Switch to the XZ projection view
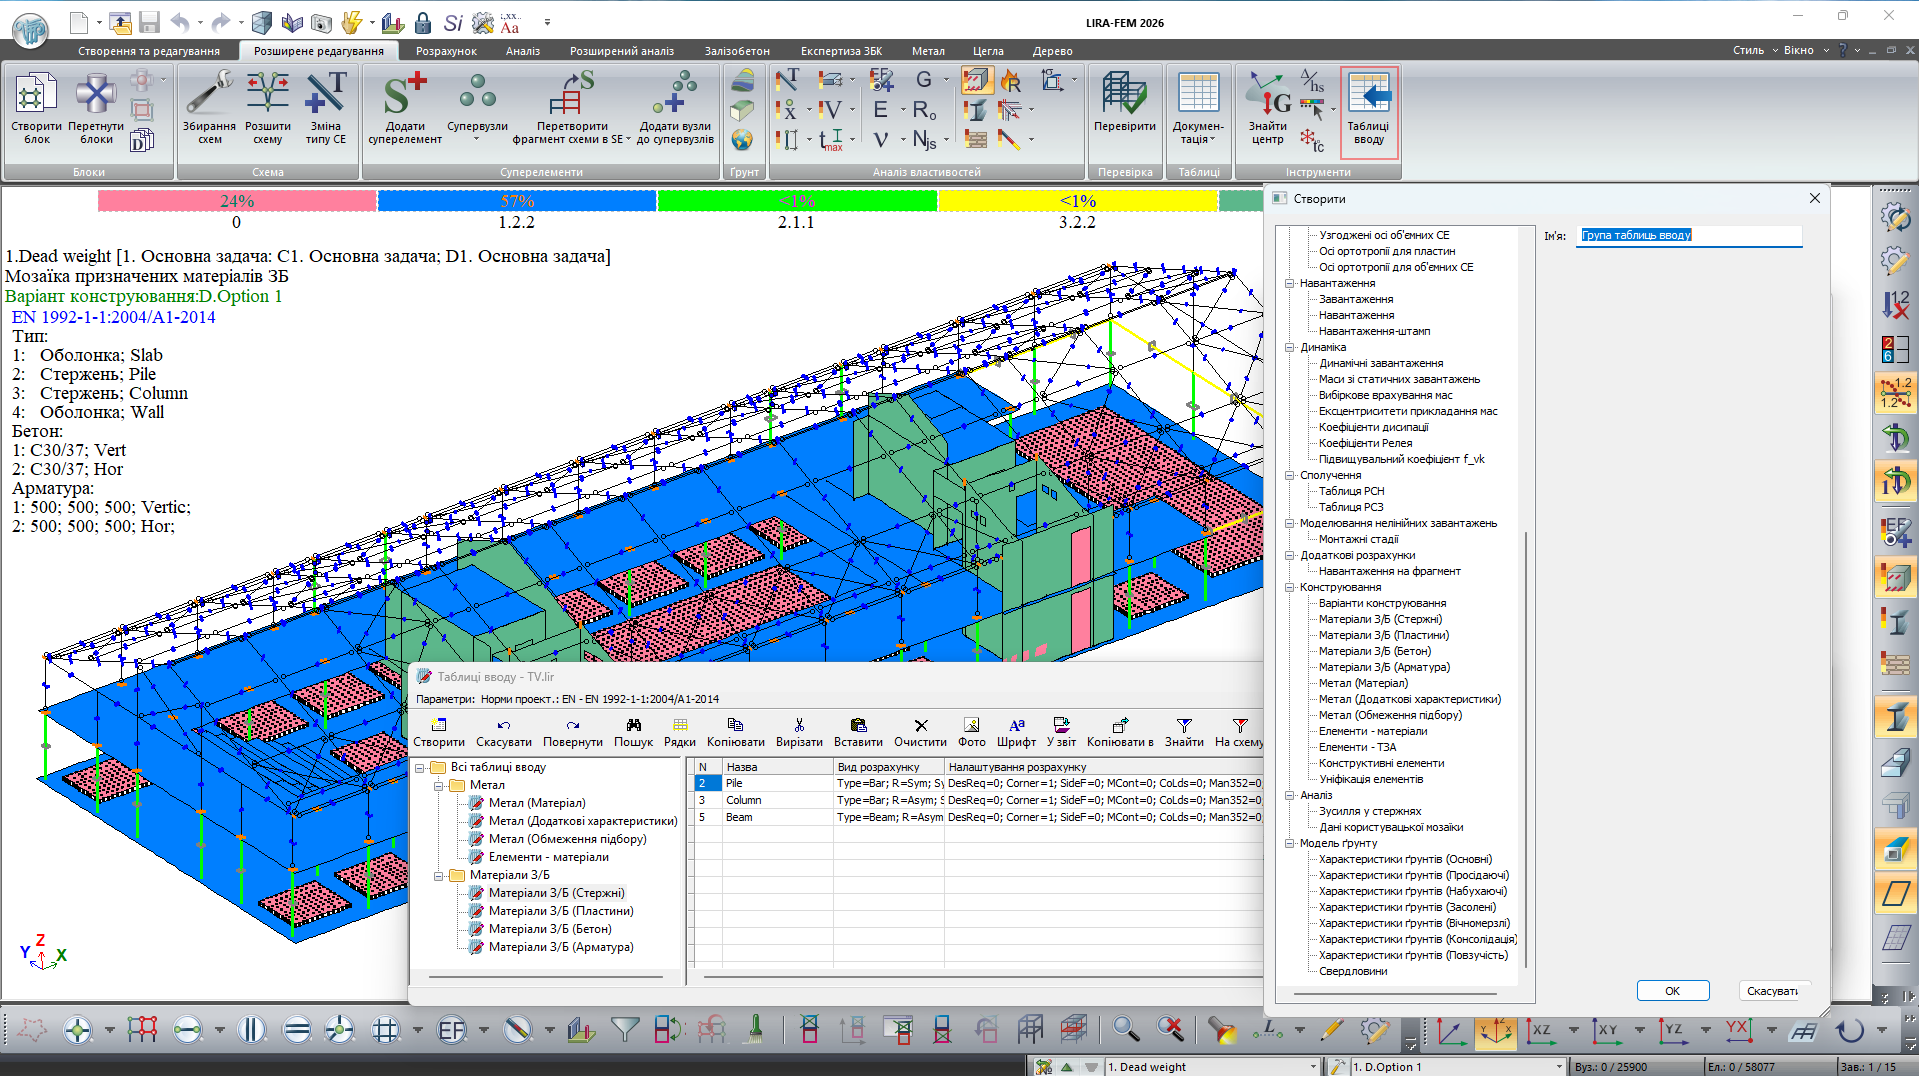This screenshot has width=1919, height=1076. [1541, 1030]
